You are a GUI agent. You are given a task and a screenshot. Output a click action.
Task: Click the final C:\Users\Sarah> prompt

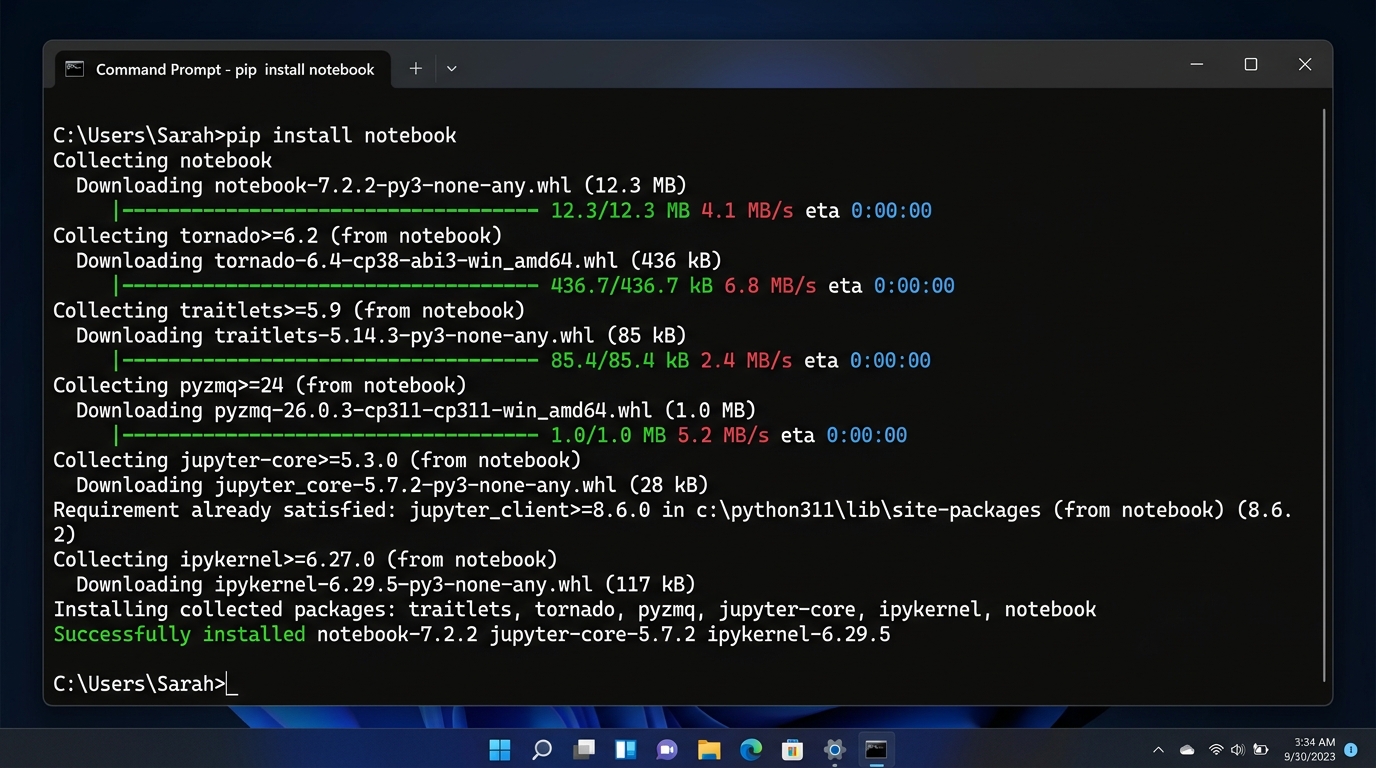click(x=140, y=685)
